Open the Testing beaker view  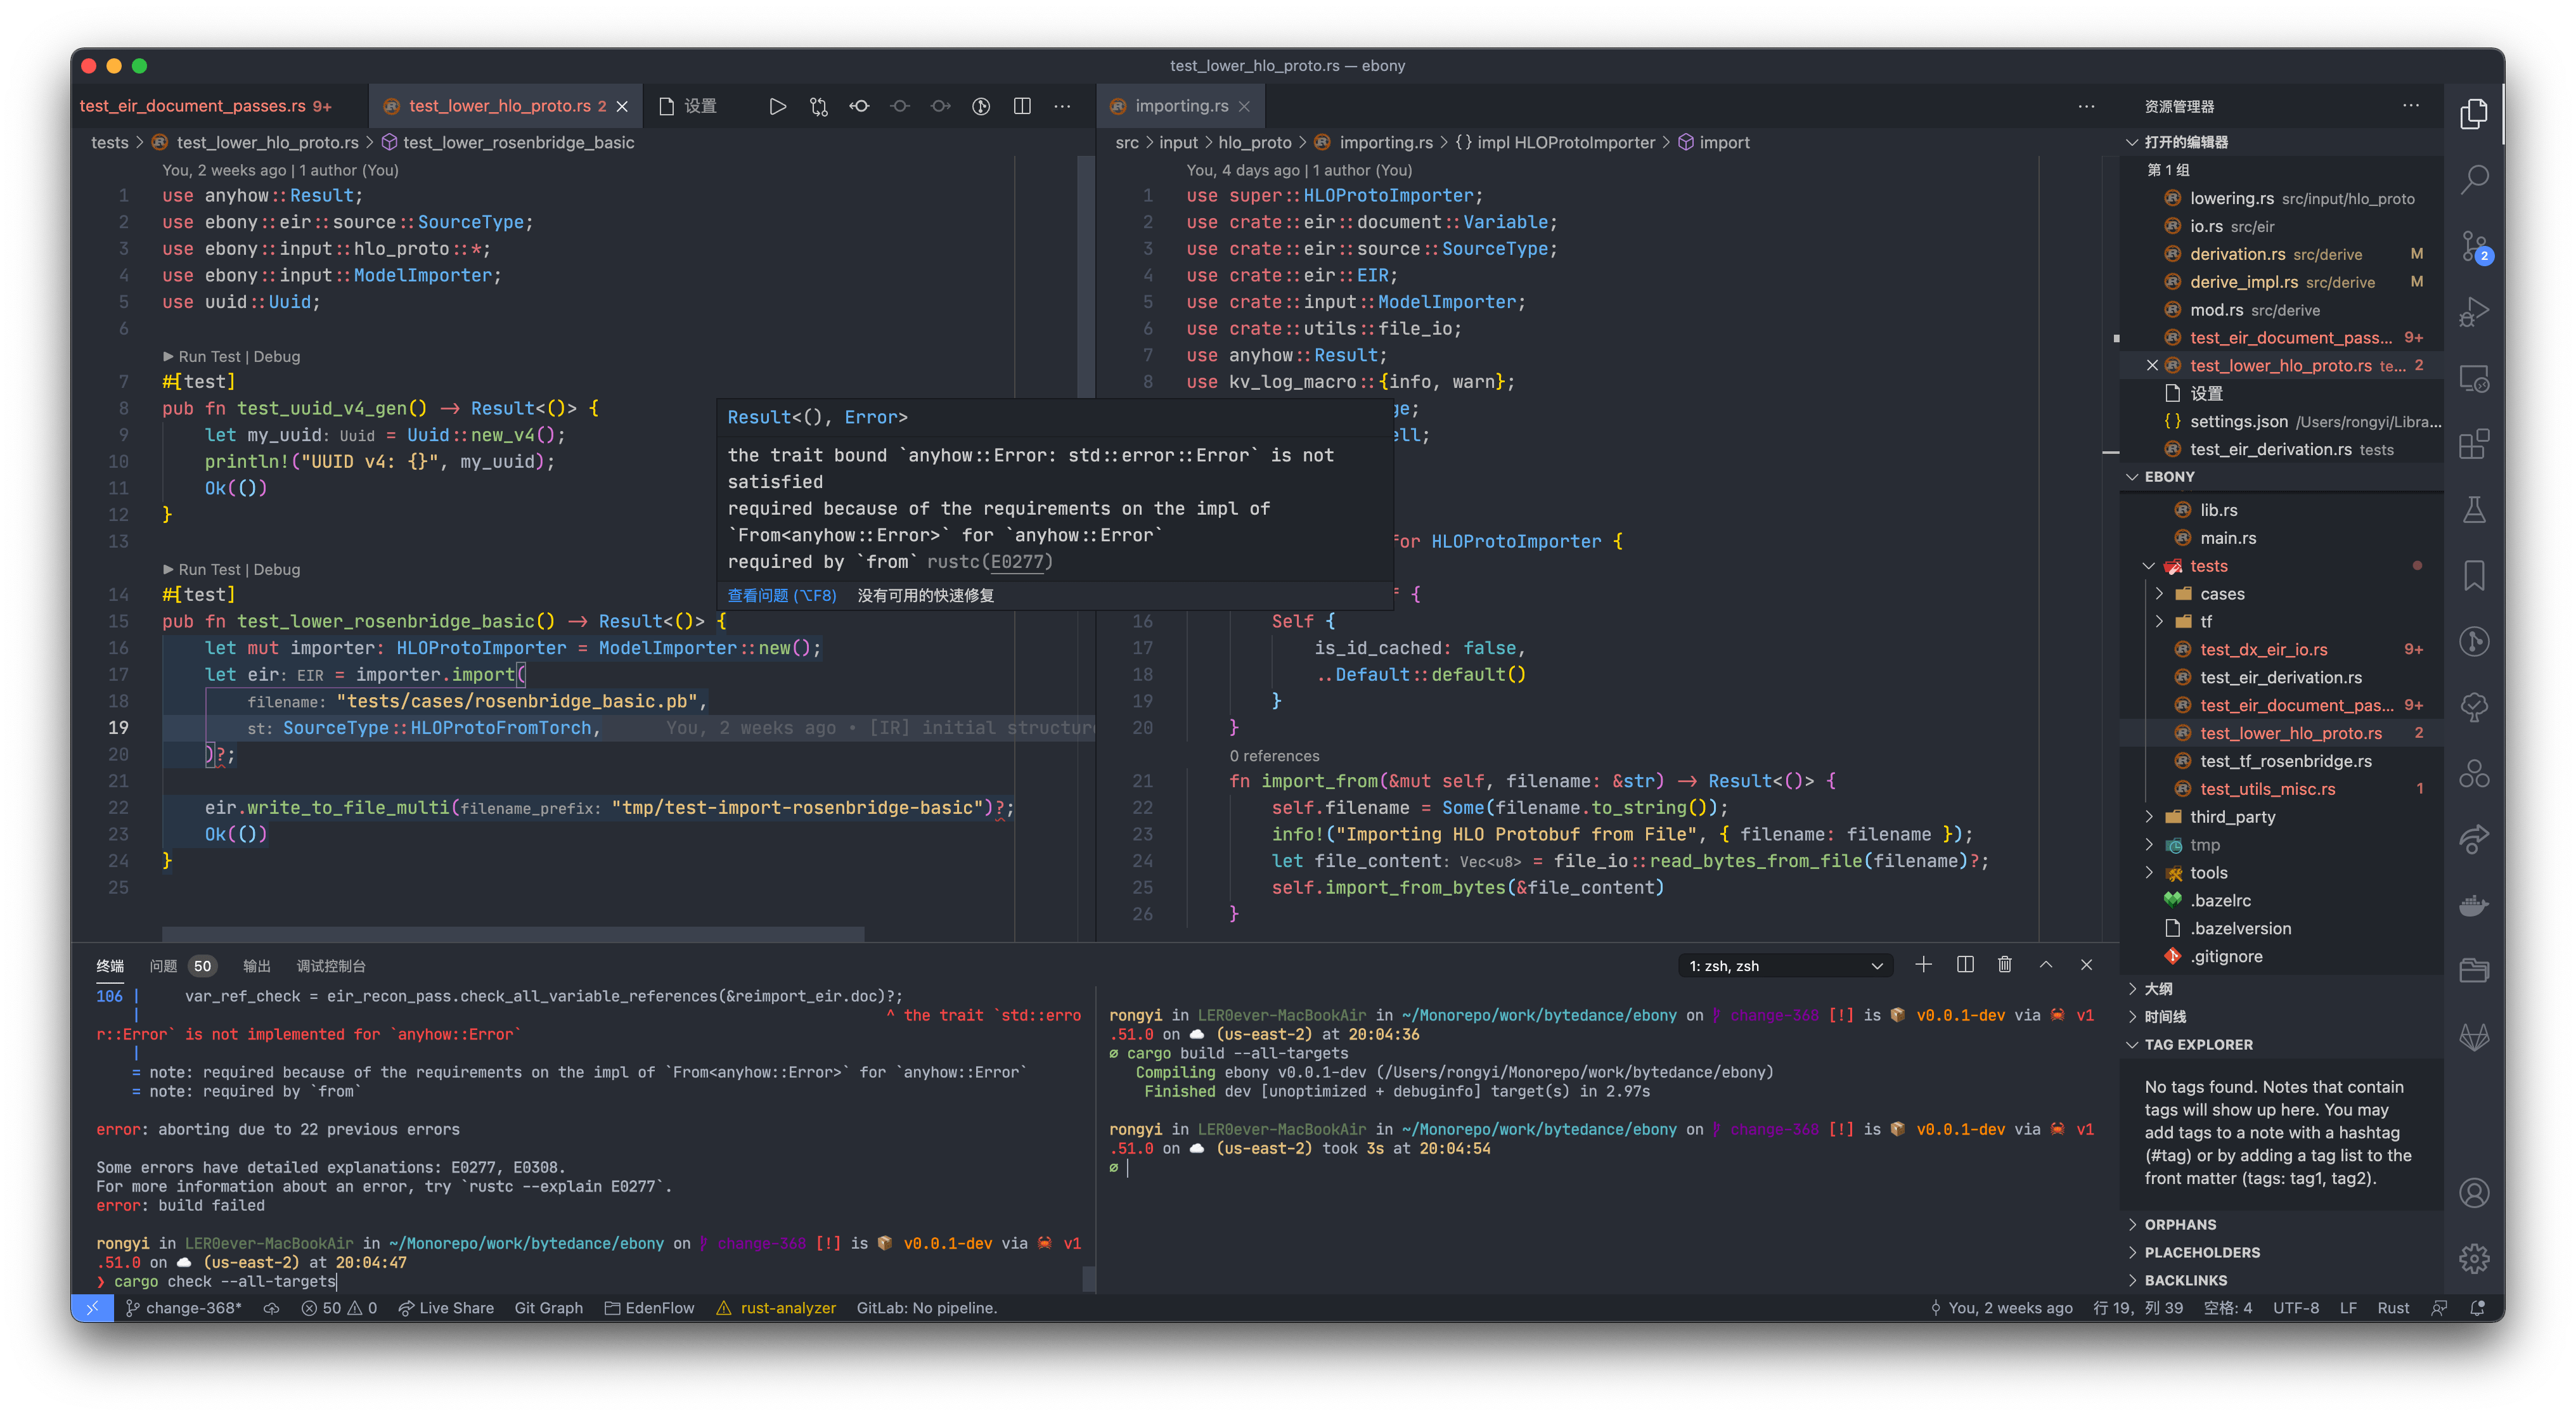point(2475,510)
